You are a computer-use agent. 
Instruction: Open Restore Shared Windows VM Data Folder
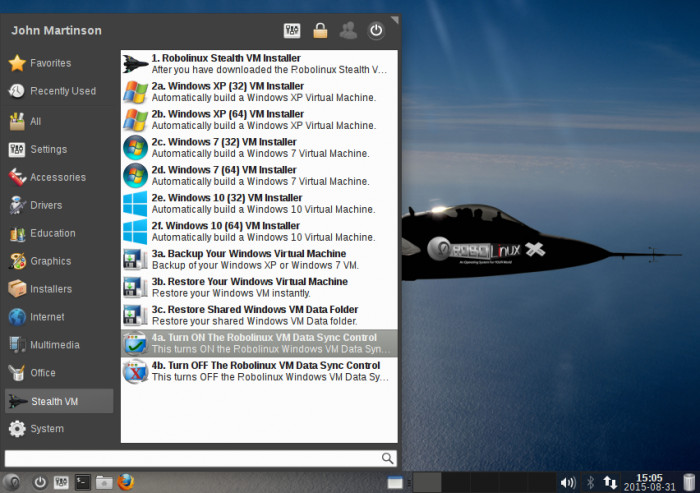(x=259, y=315)
